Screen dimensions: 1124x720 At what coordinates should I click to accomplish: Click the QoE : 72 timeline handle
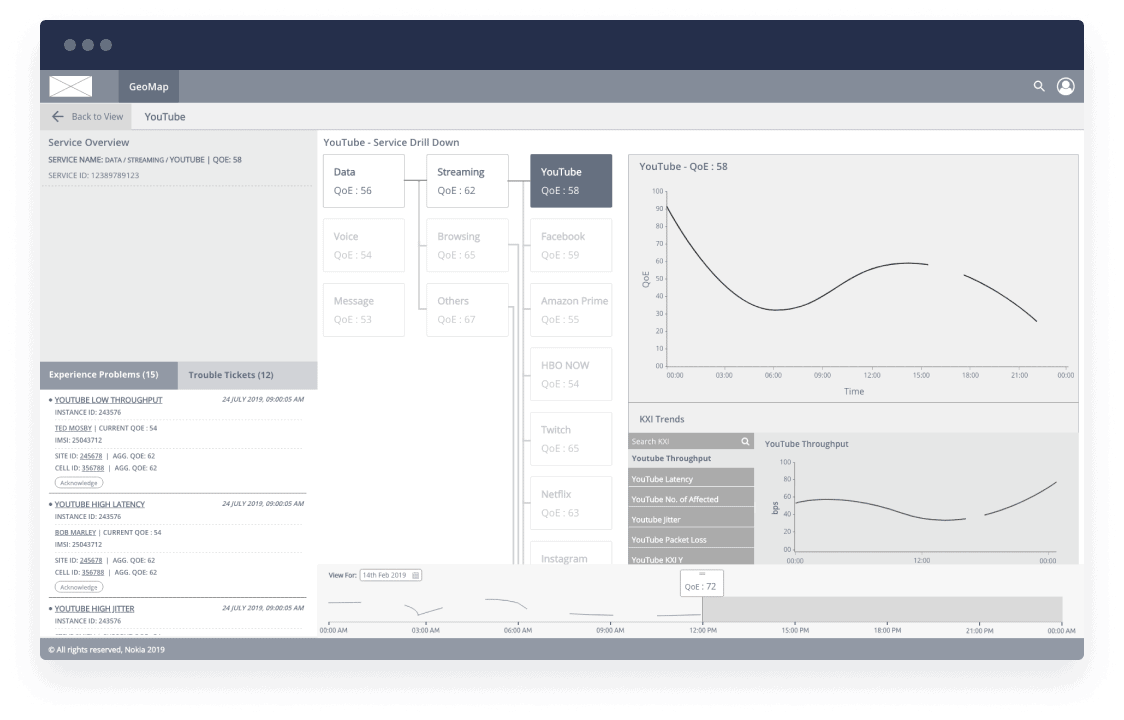[702, 583]
